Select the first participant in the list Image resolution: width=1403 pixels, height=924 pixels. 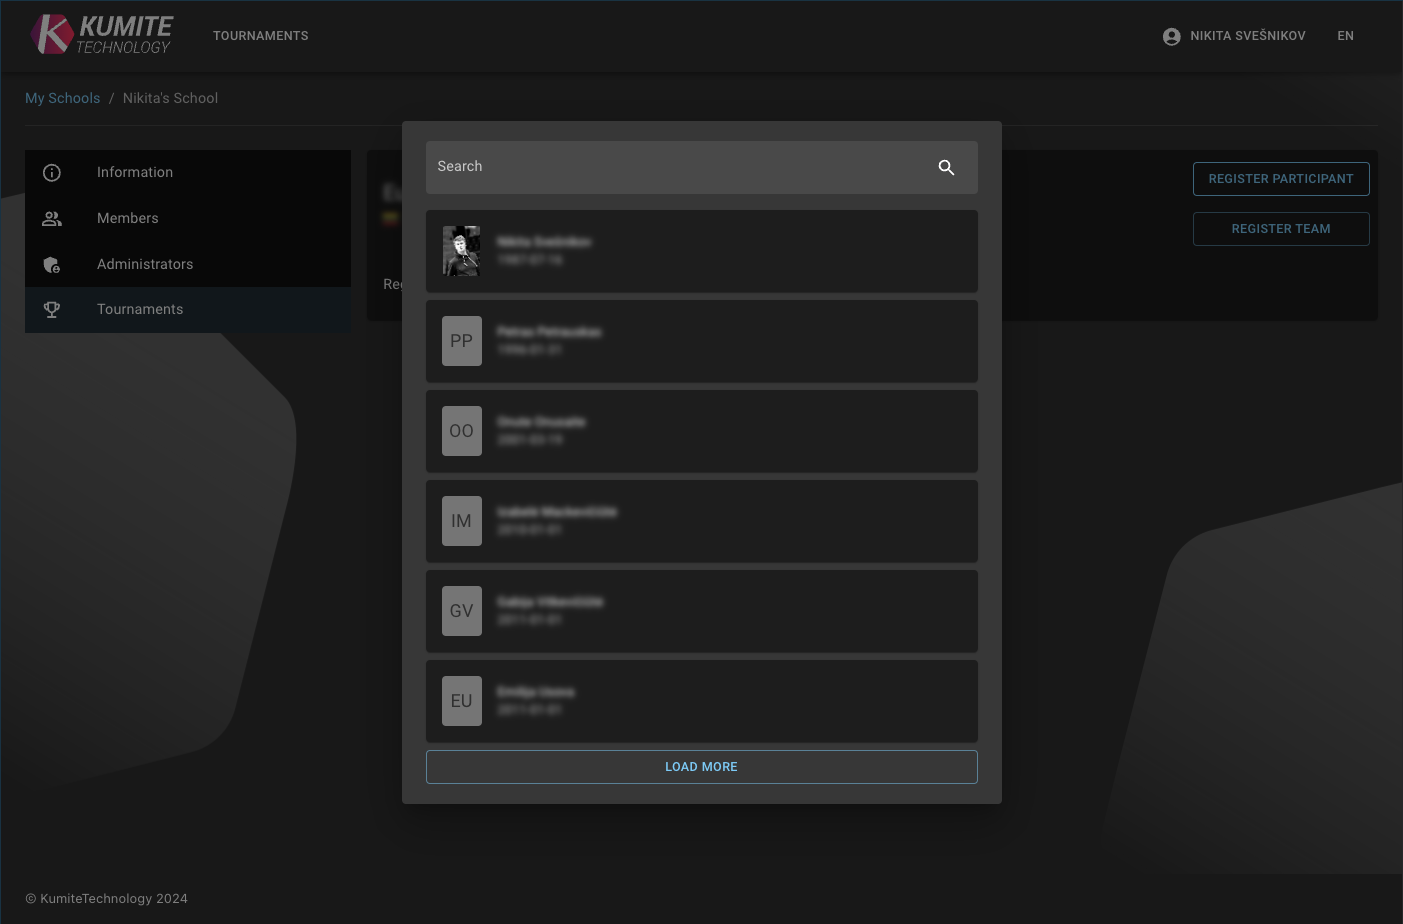(x=701, y=251)
